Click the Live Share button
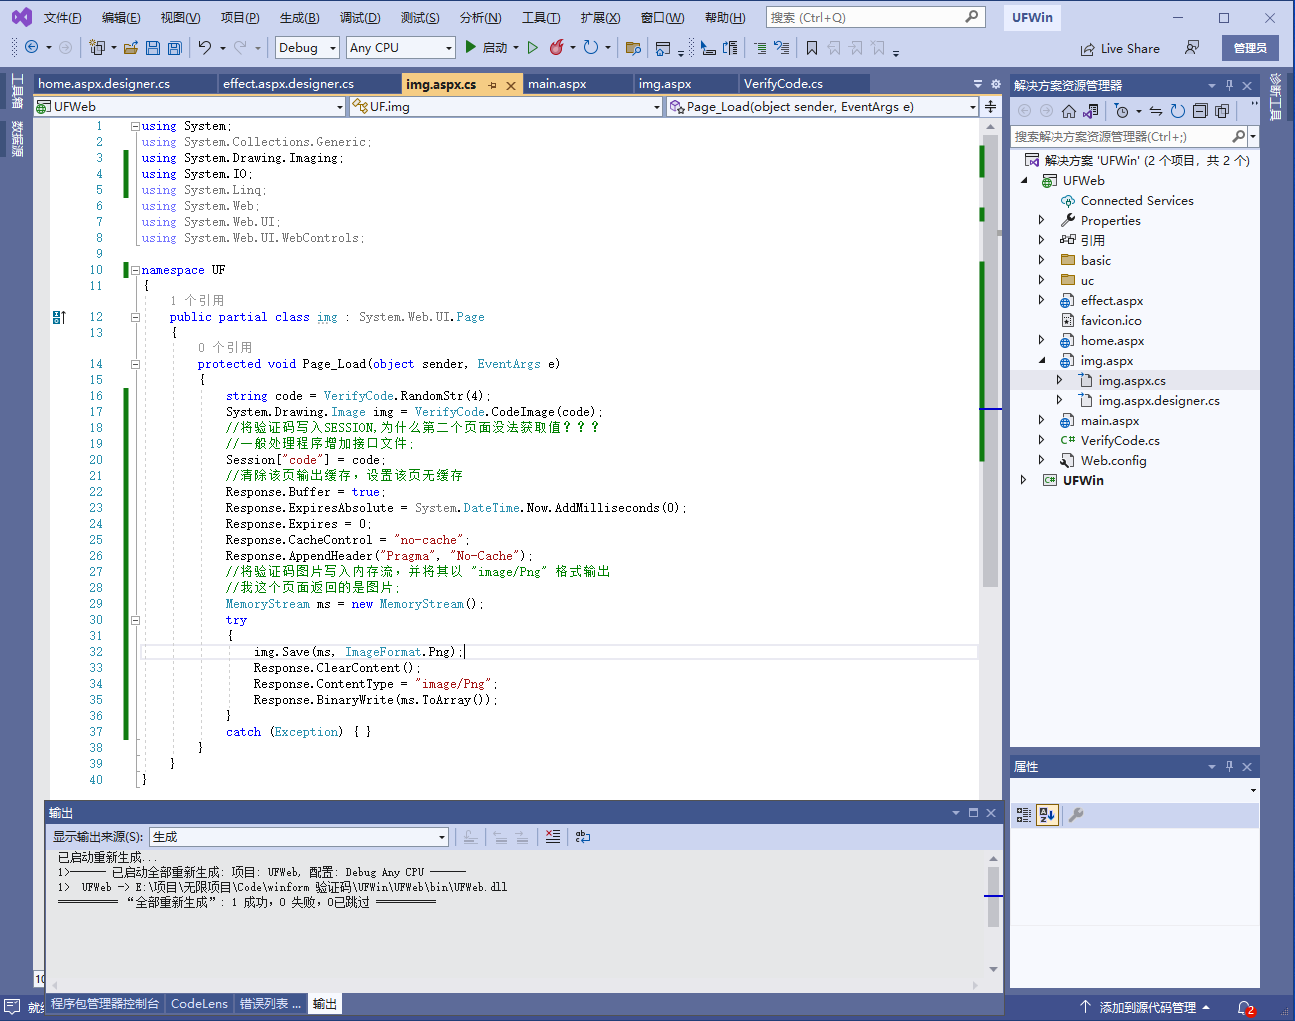The image size is (1295, 1021). coord(1120,48)
